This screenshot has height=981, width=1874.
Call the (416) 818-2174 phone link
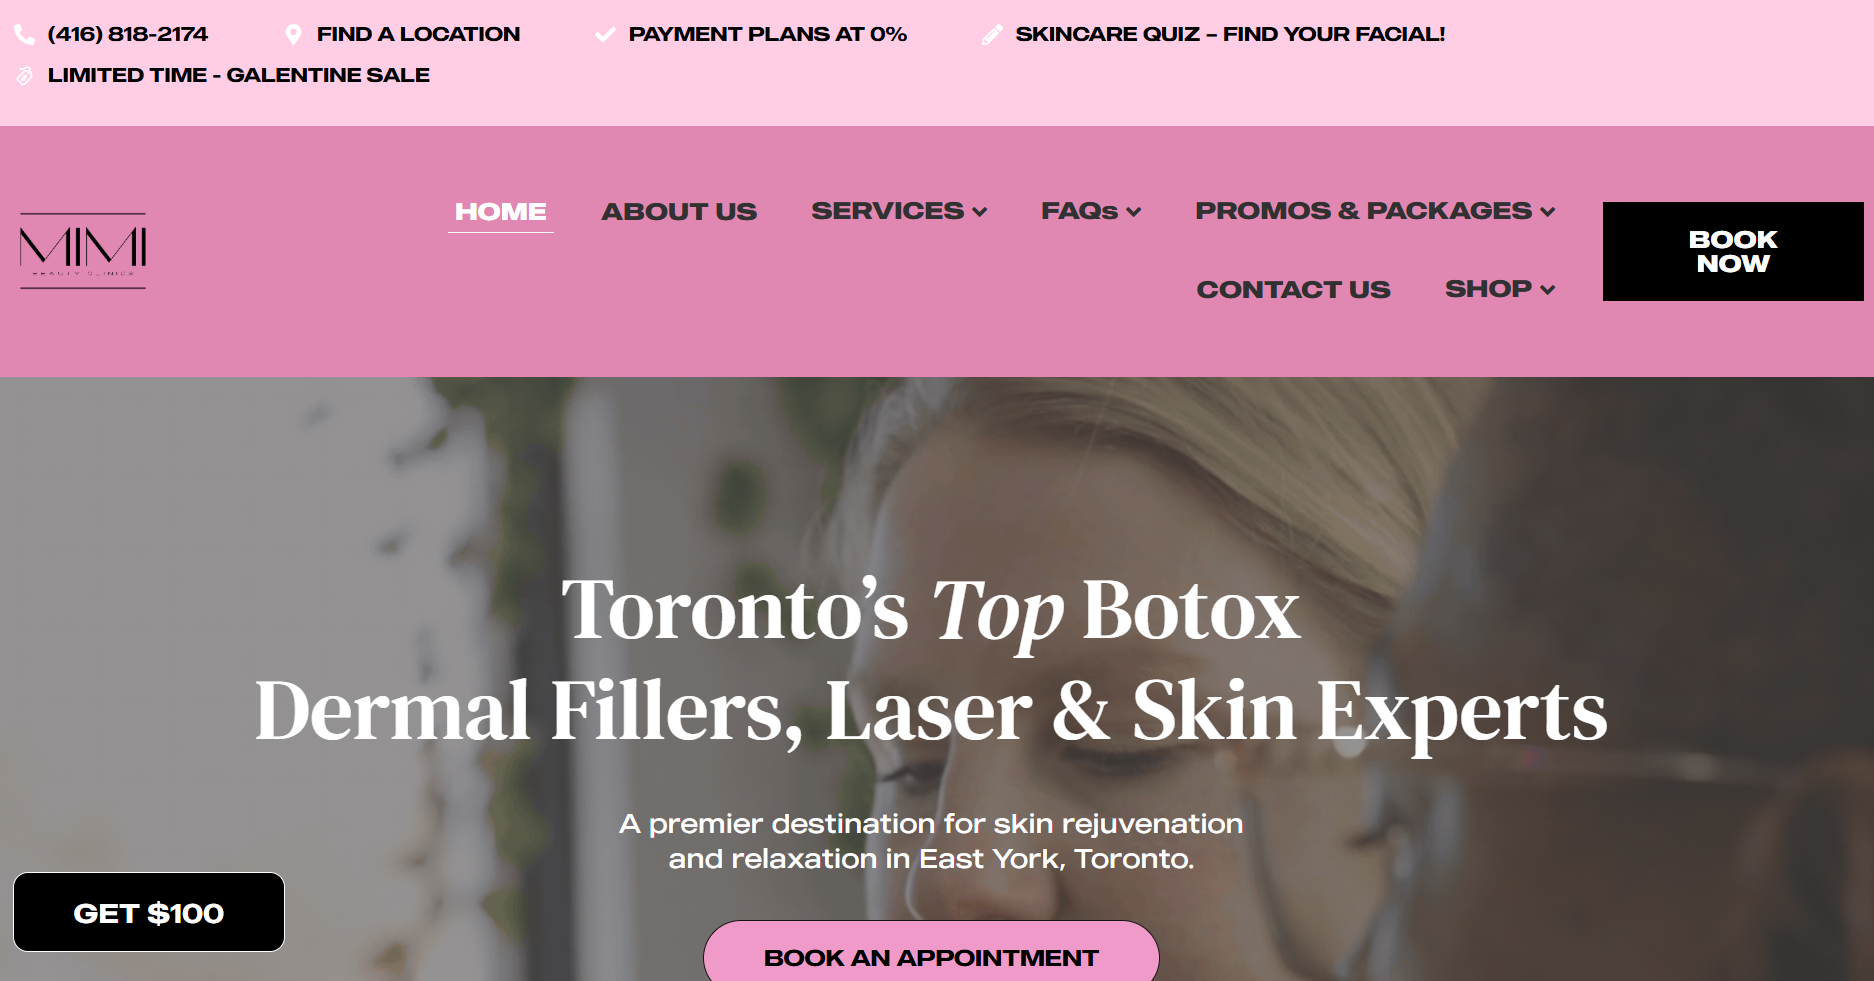[128, 35]
